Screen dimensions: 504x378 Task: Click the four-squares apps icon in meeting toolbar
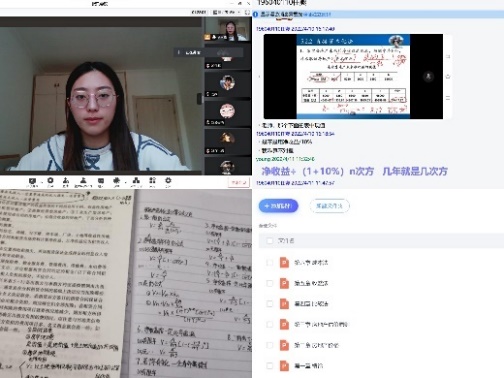pyautogui.click(x=152, y=181)
